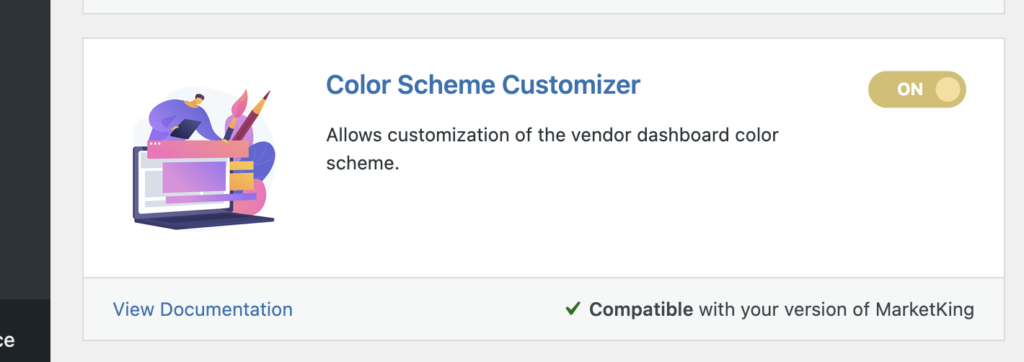Click the bottom edge of the card above
1024x362 pixels.
[543, 13]
